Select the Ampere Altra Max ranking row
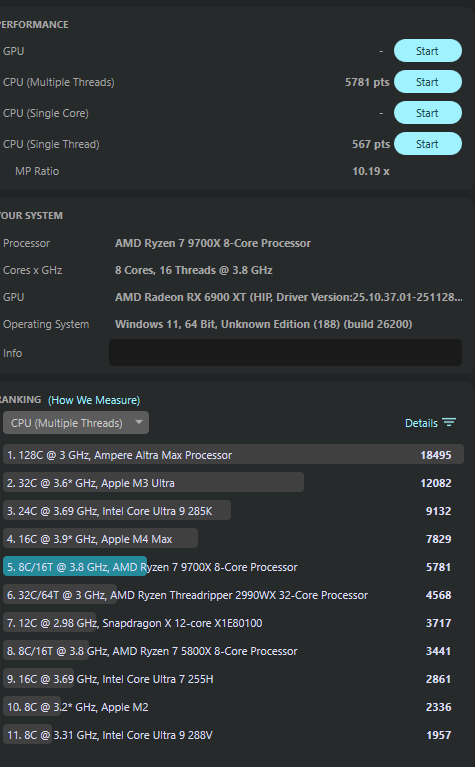475x767 pixels. coord(233,454)
